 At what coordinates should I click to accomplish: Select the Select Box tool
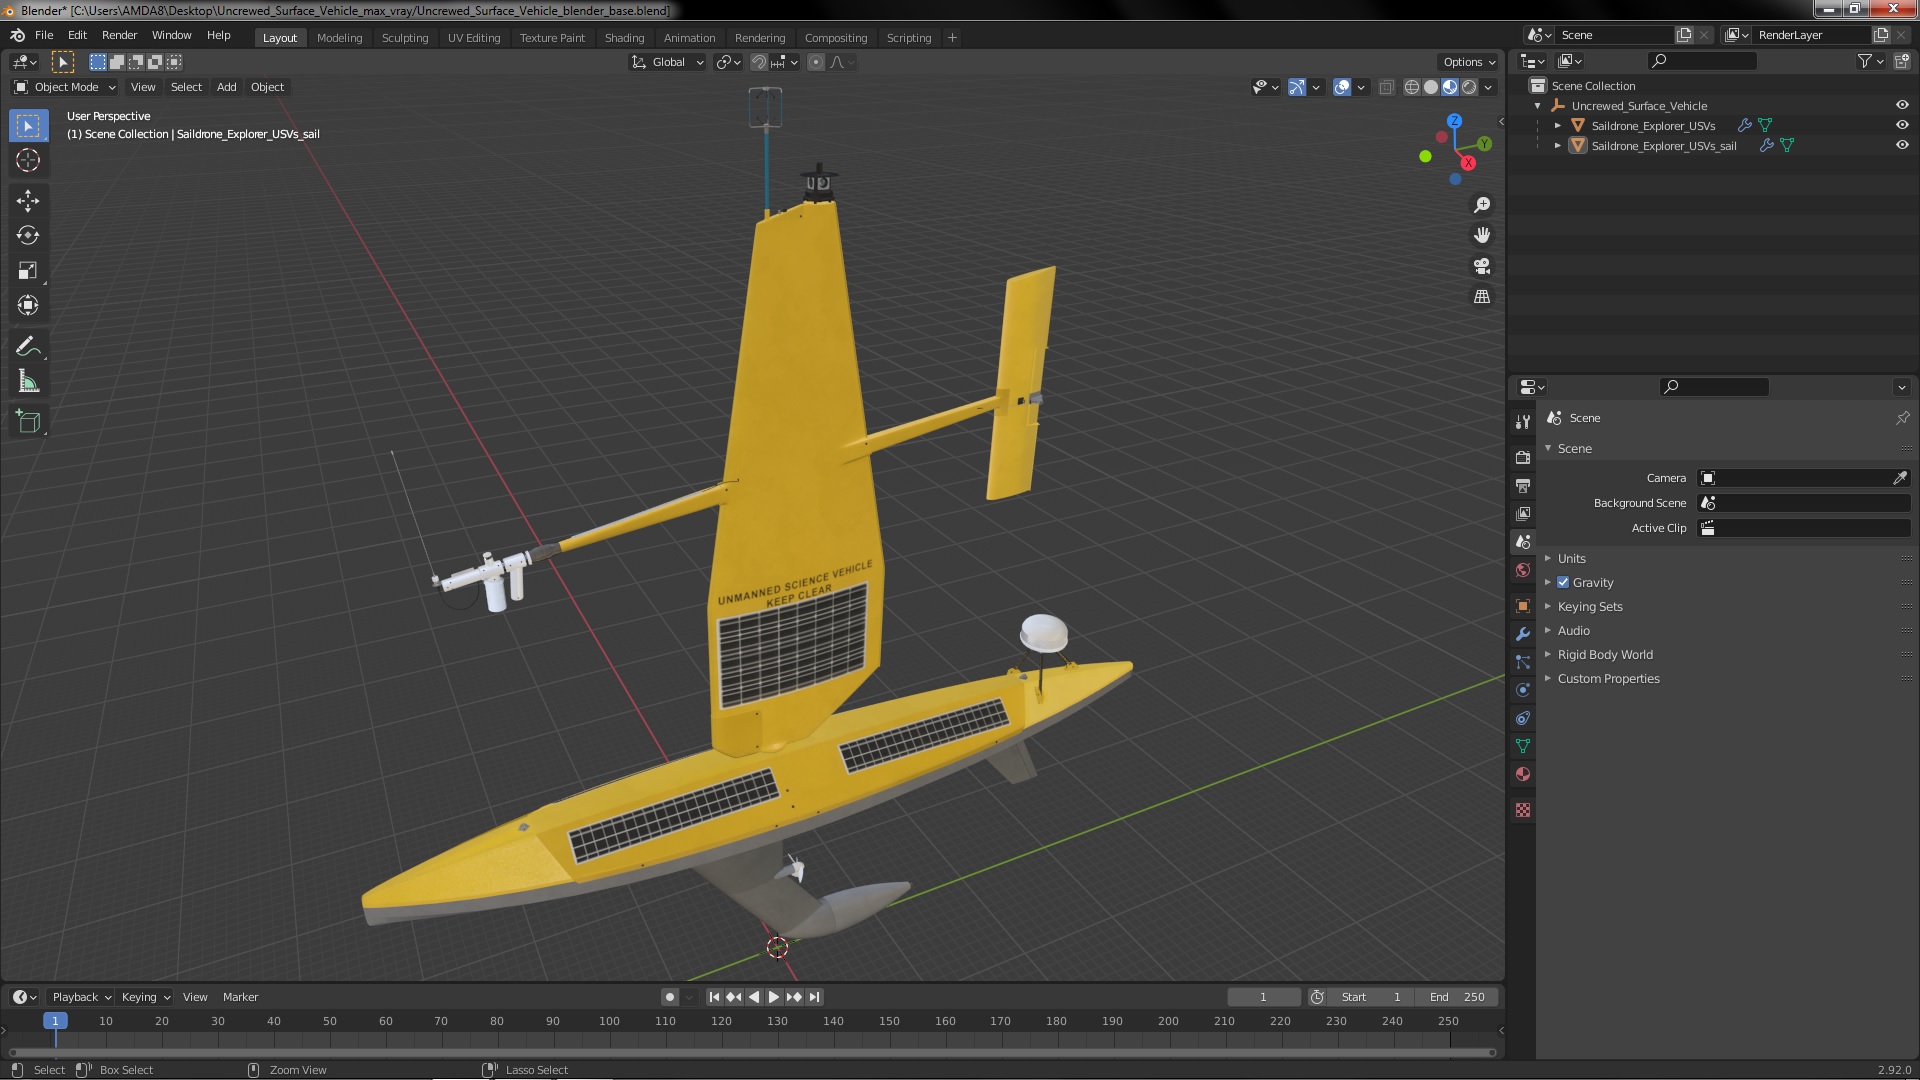28,125
